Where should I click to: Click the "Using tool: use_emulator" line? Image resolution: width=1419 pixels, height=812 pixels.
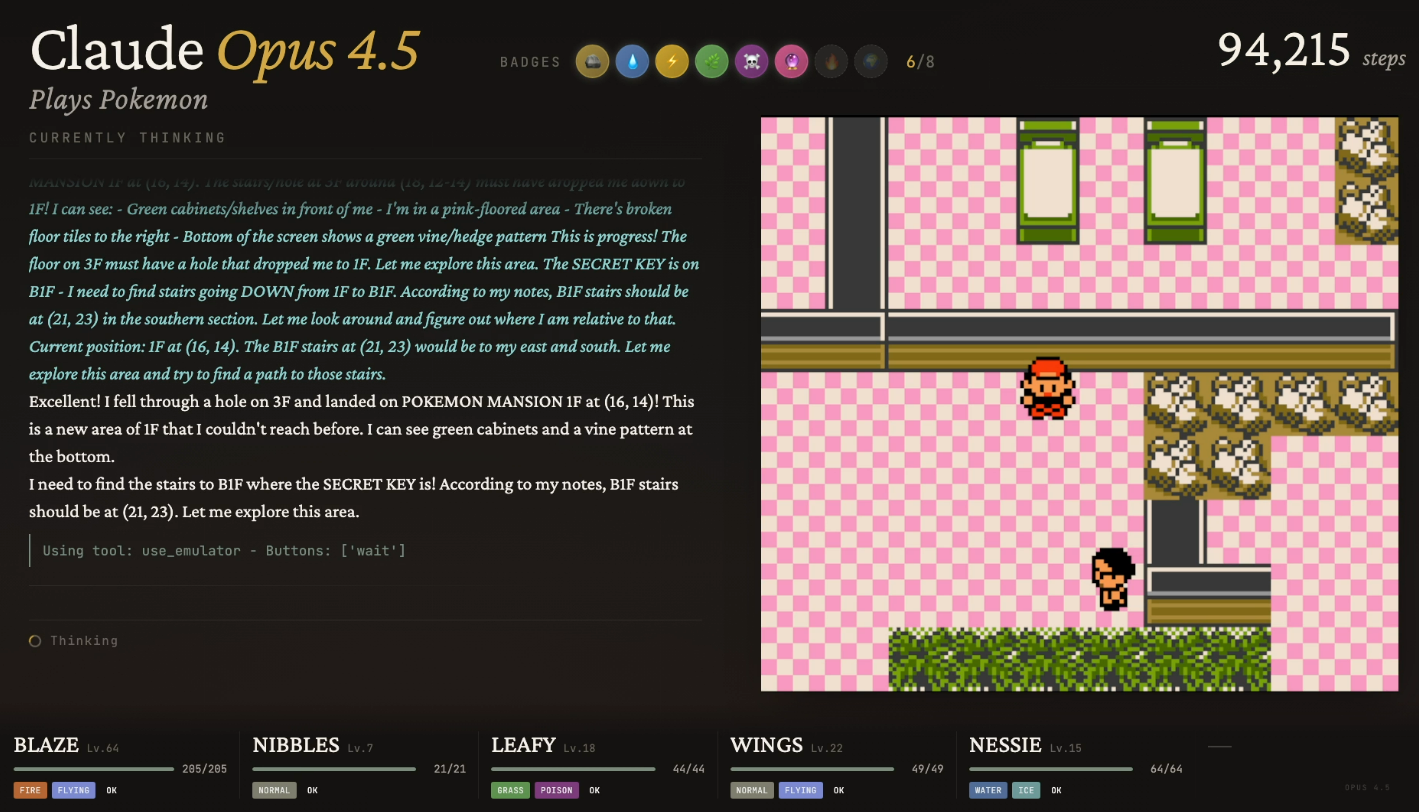(224, 551)
